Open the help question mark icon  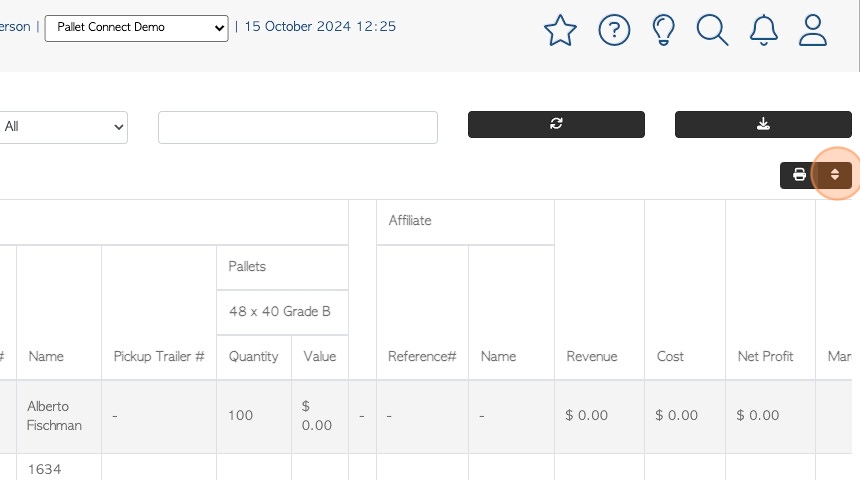pos(614,30)
